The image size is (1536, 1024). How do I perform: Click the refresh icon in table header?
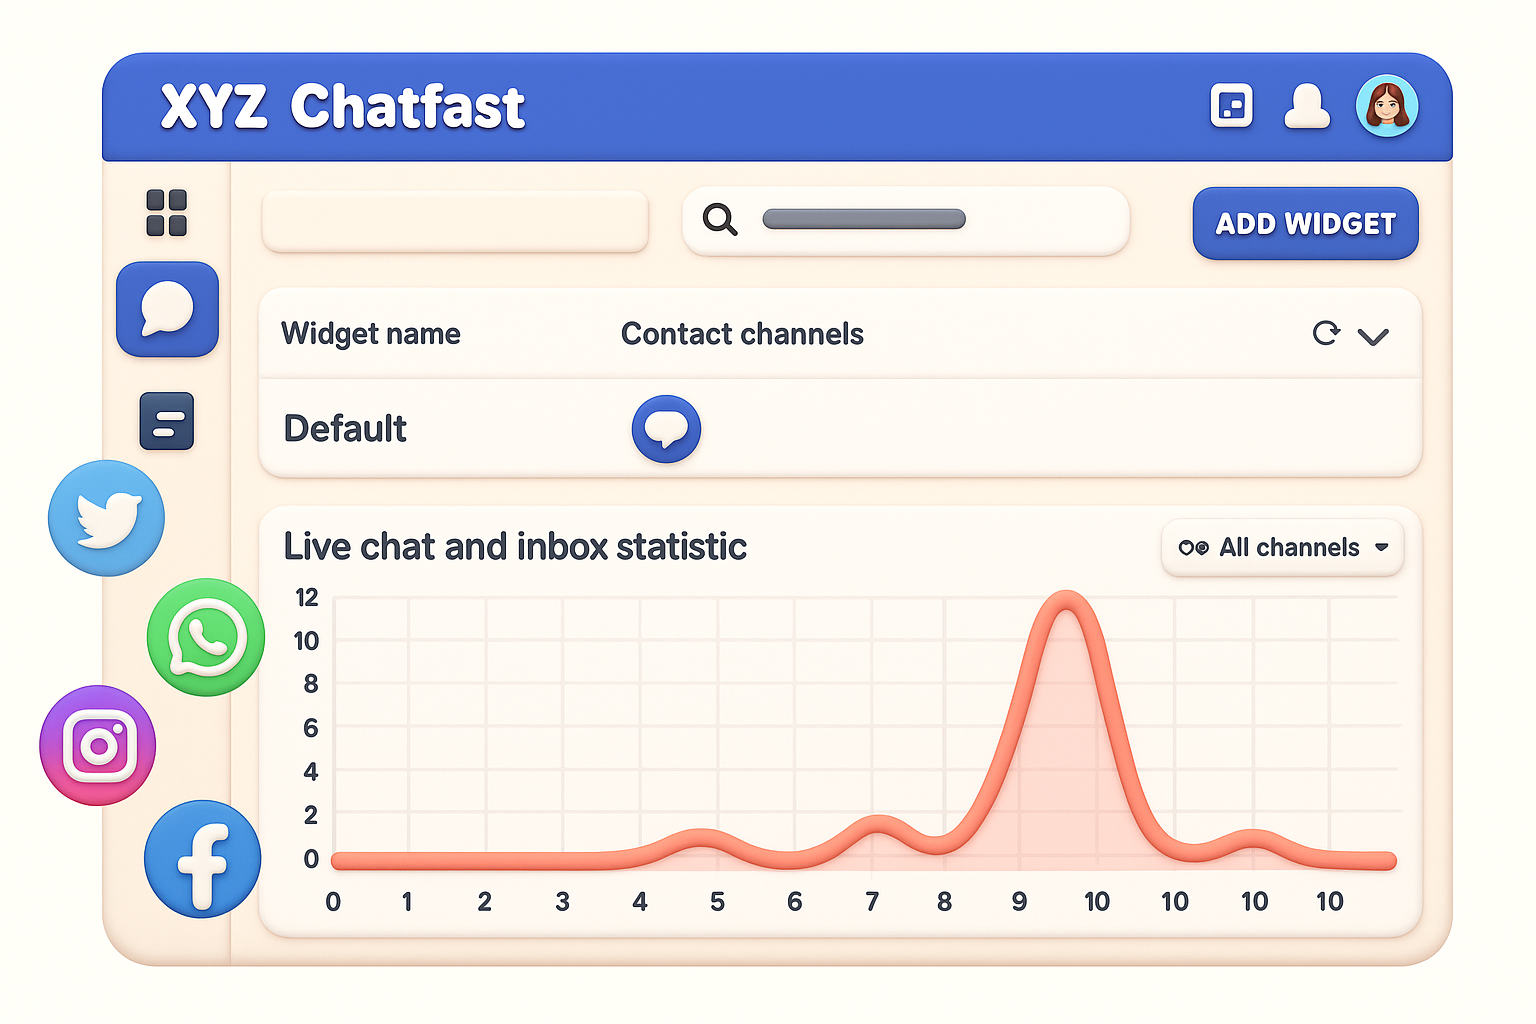click(1326, 333)
